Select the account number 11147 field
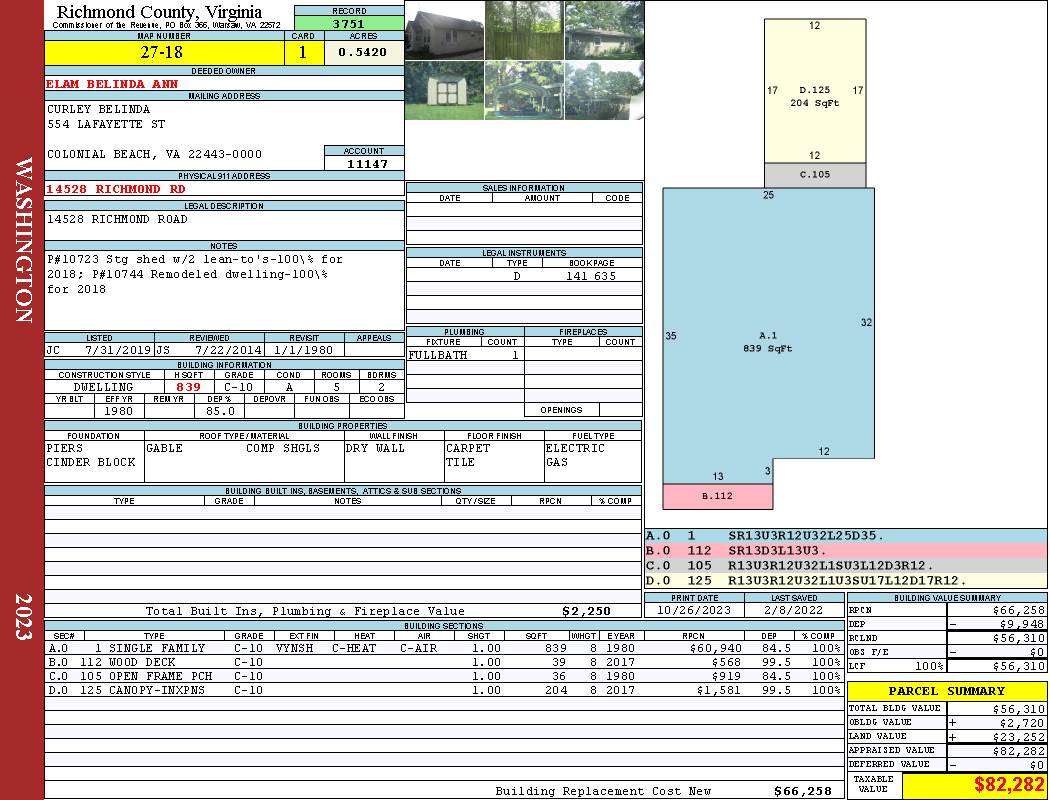Screen dimensions: 1050x800 tap(364, 164)
